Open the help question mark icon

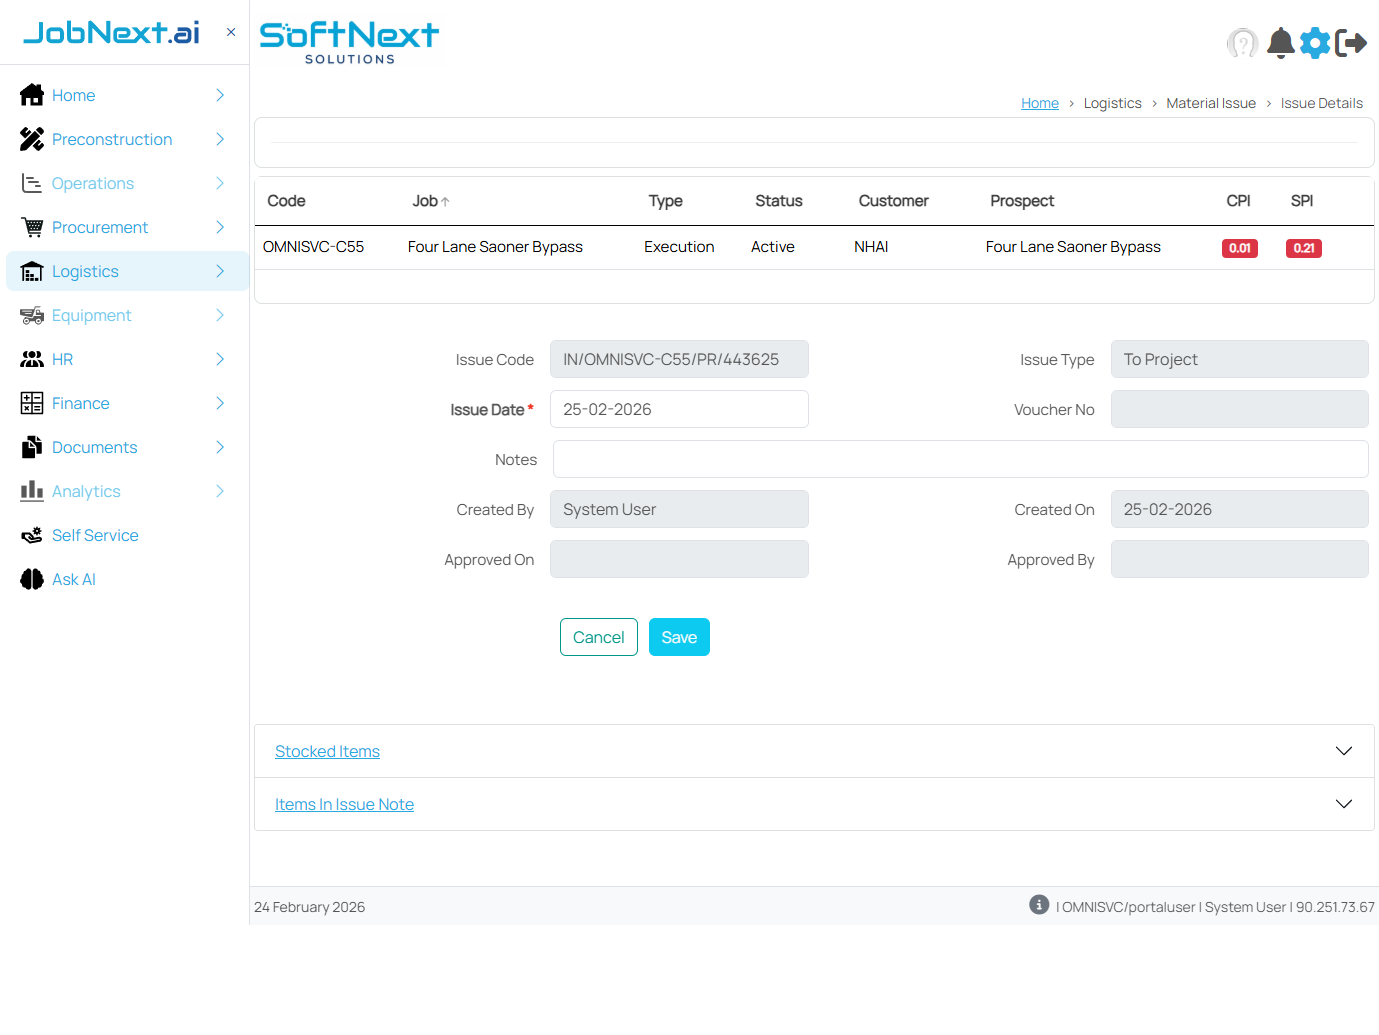pos(1242,43)
